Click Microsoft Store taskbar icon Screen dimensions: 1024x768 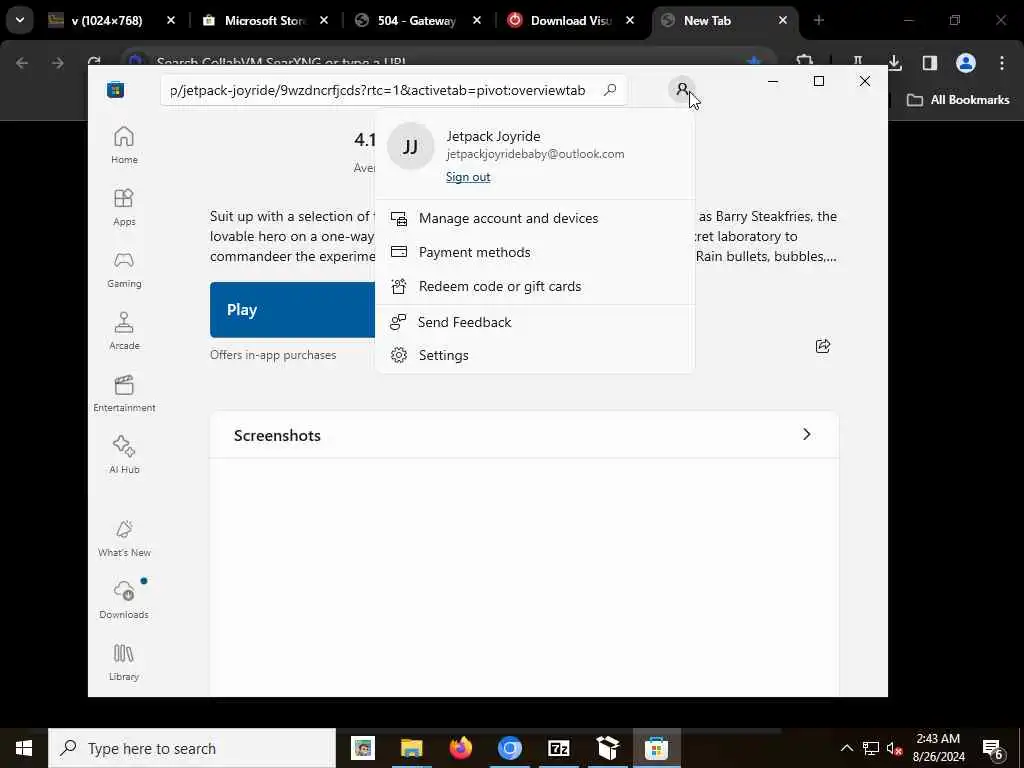(x=656, y=748)
